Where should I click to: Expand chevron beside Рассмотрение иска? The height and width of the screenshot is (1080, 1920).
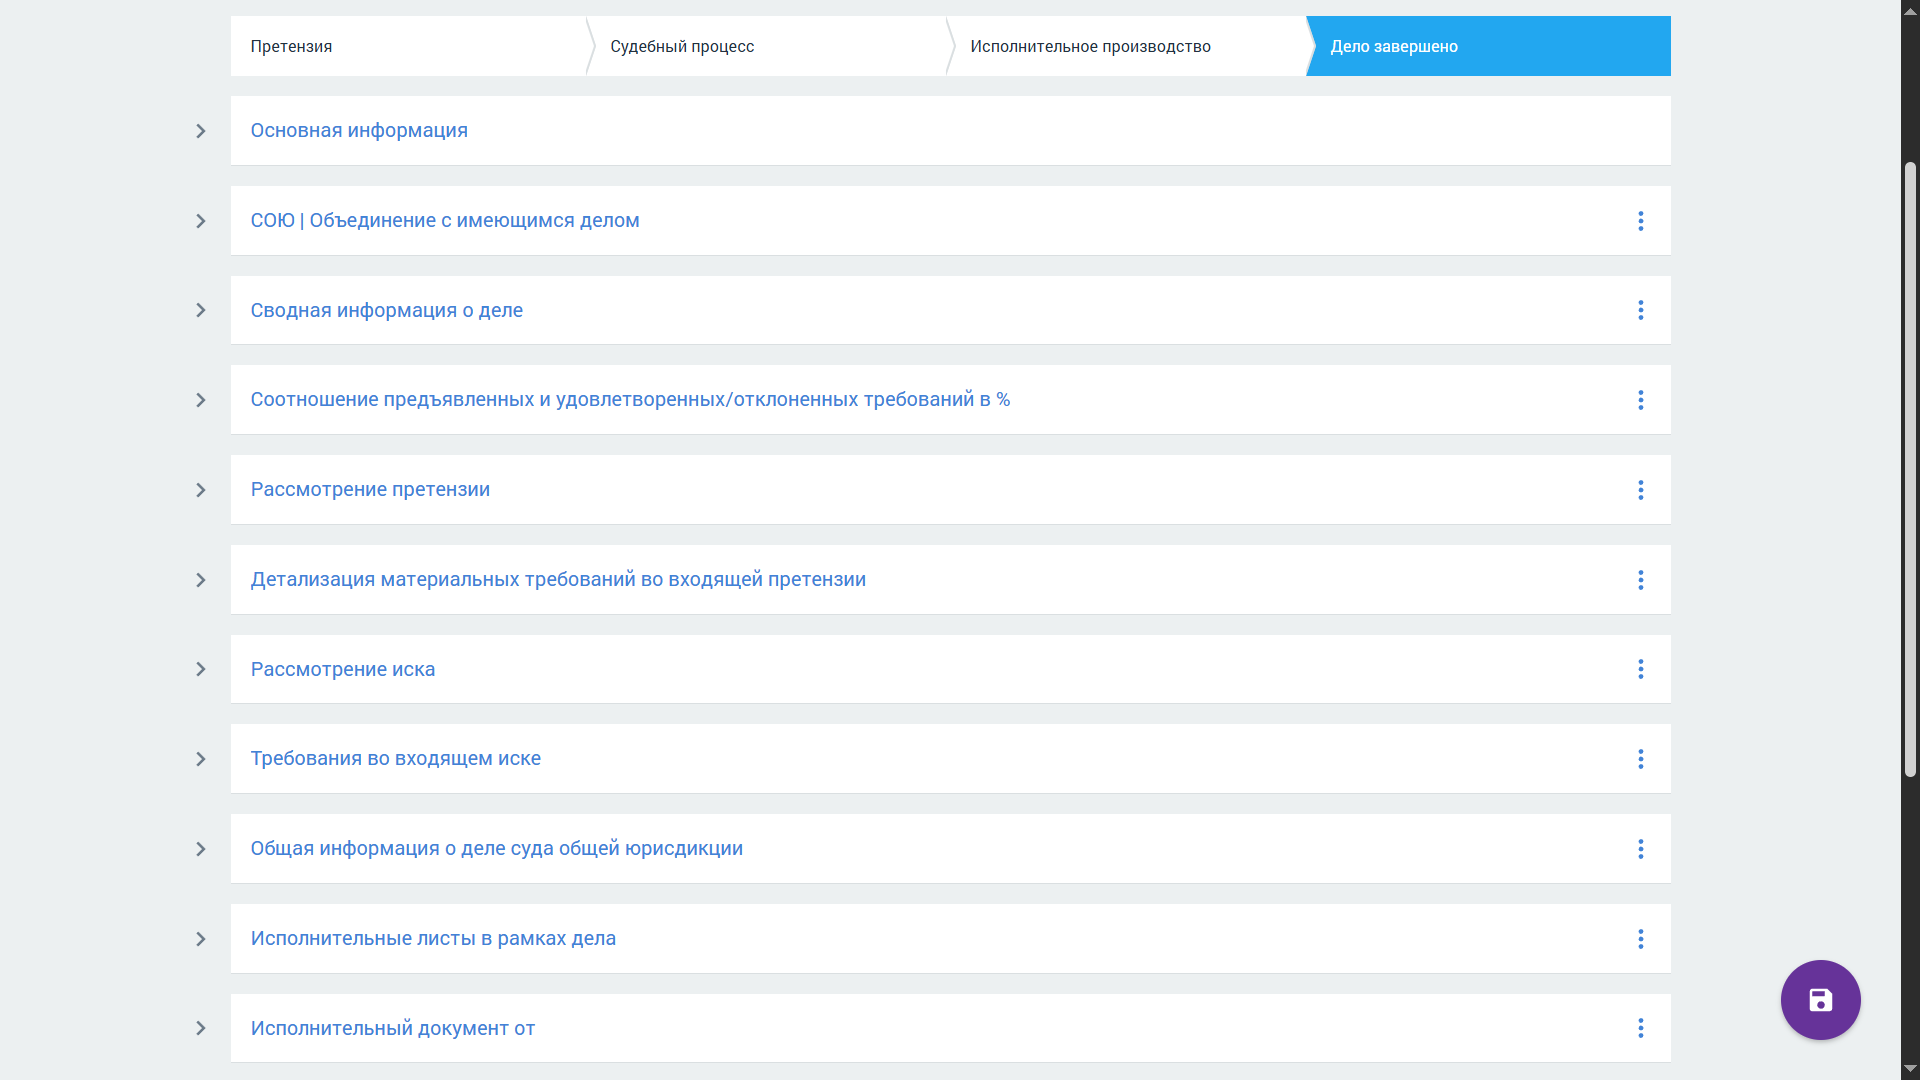201,669
